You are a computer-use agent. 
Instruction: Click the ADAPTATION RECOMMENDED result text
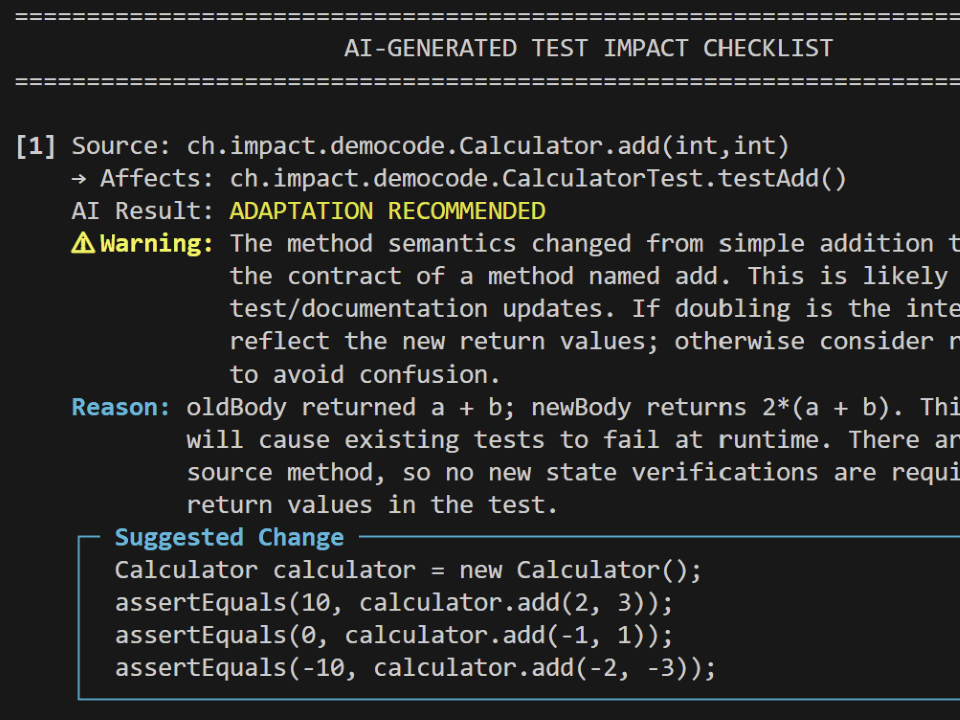point(388,211)
